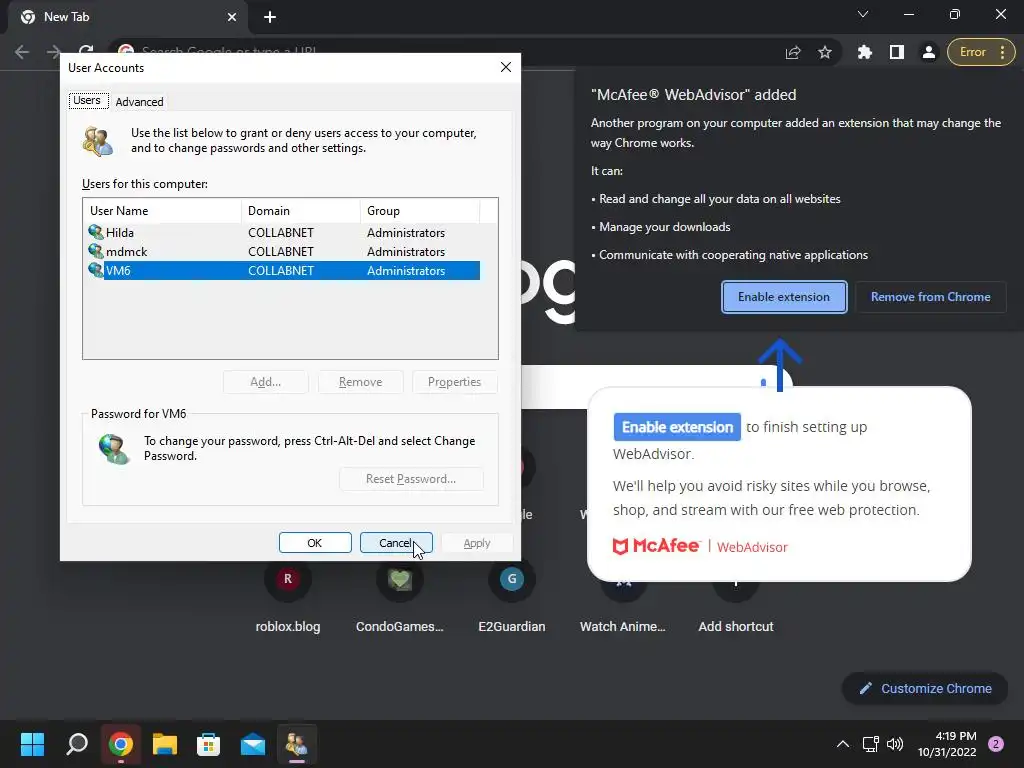
Task: Reload the page with refresh icon
Action: point(86,50)
